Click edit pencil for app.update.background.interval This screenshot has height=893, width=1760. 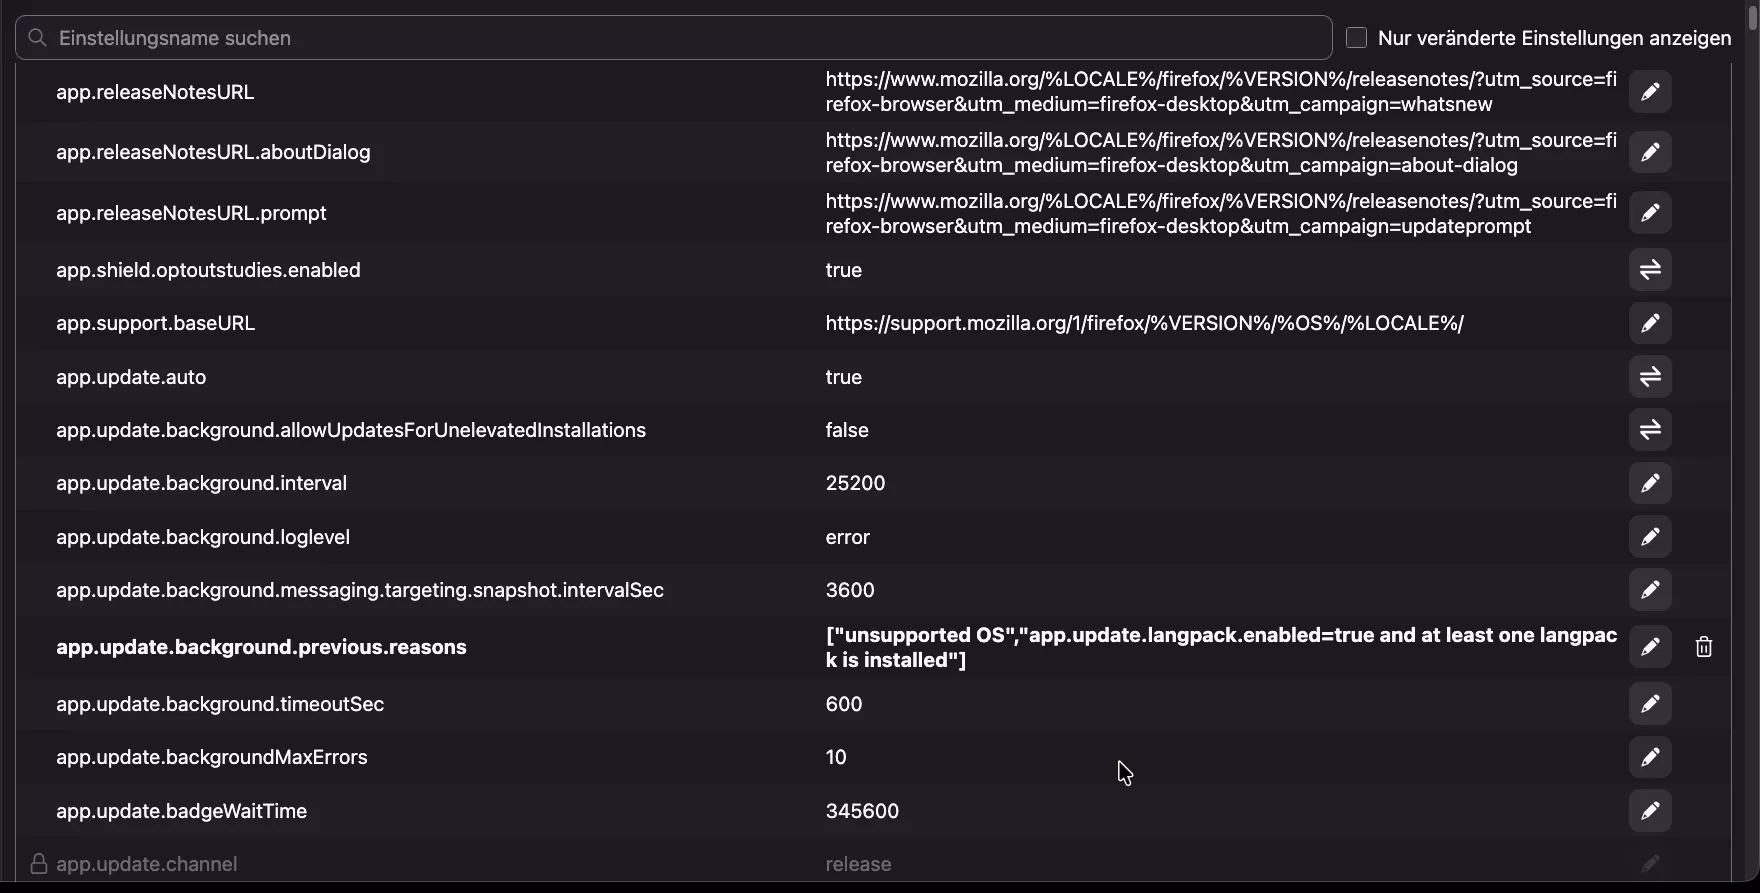(1650, 483)
